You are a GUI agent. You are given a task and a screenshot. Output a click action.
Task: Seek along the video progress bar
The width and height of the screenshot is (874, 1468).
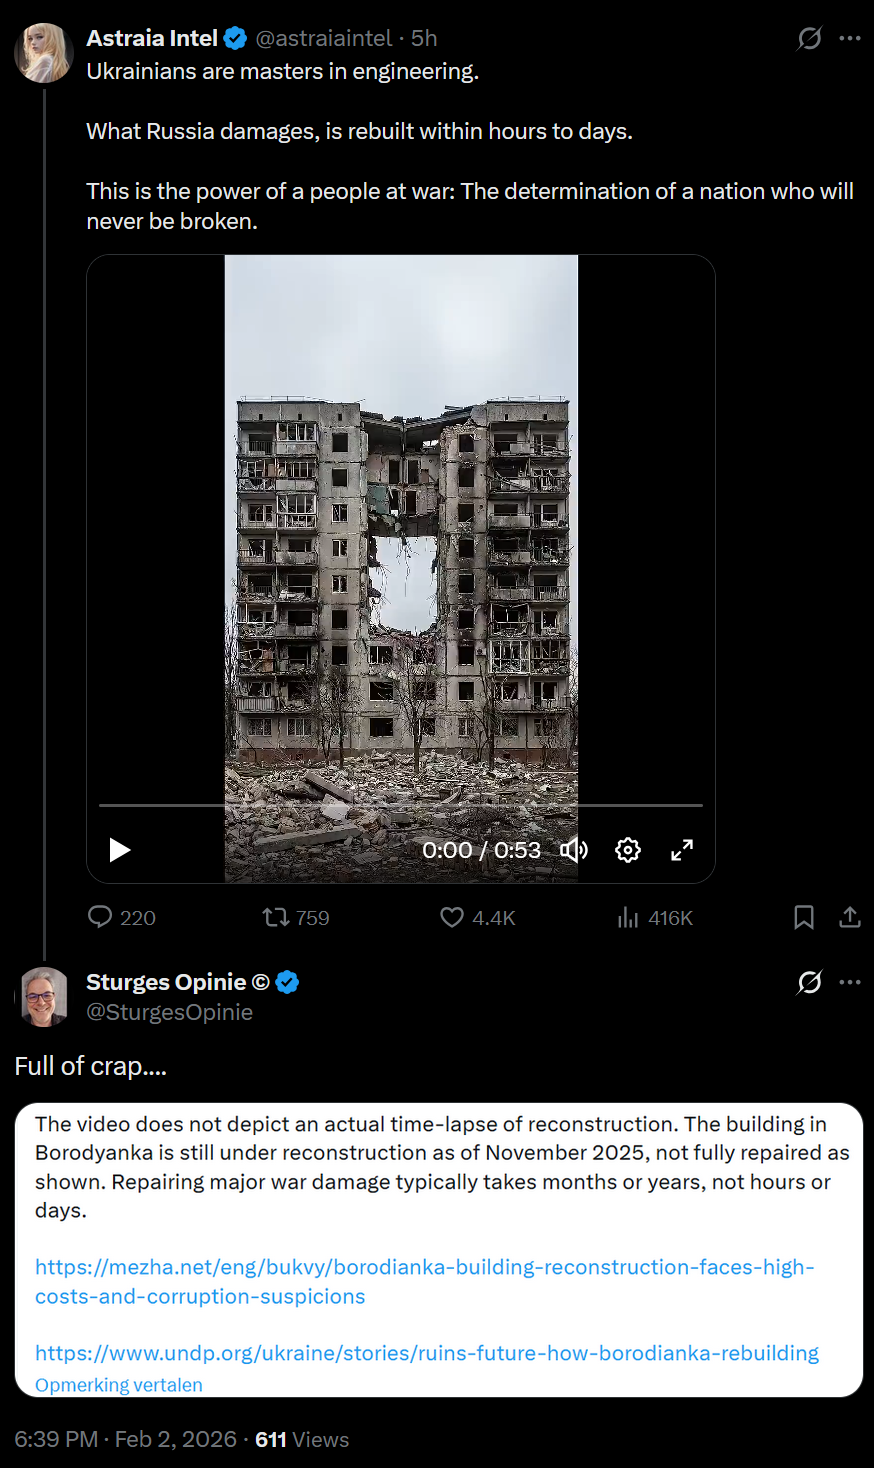[401, 805]
